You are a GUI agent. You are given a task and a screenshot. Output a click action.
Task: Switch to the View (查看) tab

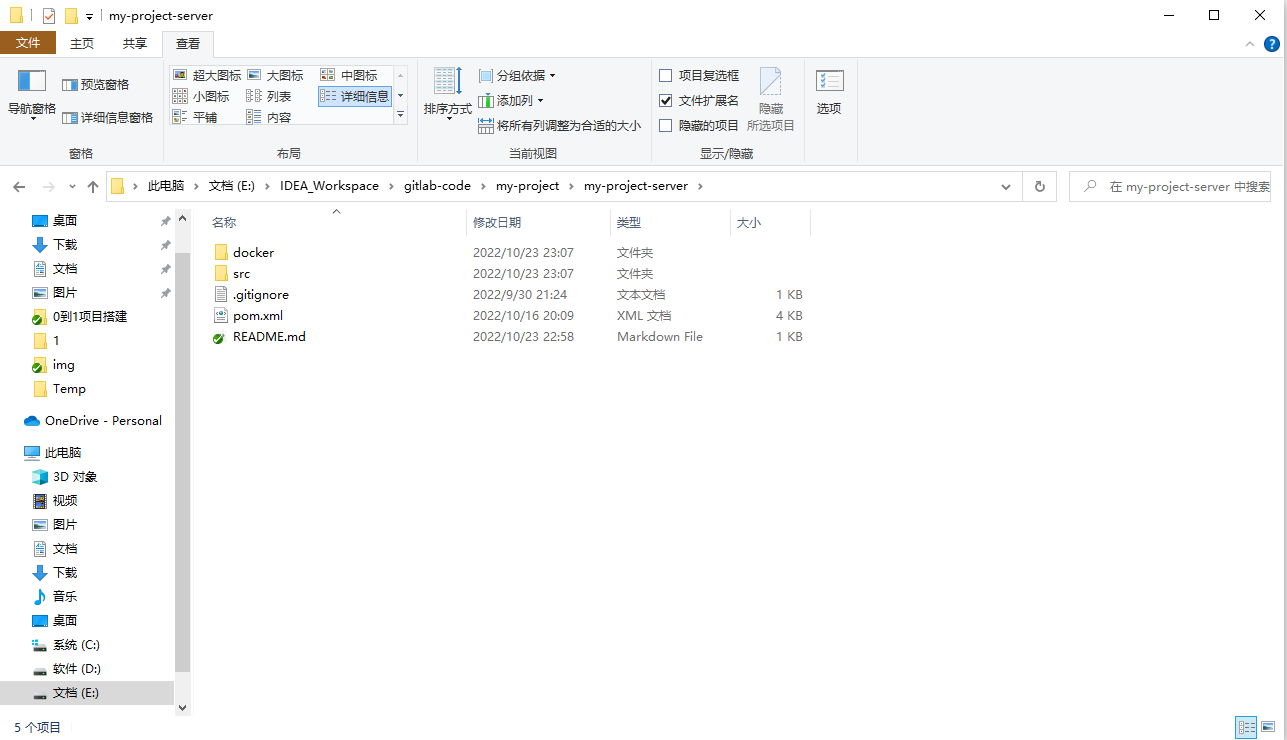tap(188, 43)
